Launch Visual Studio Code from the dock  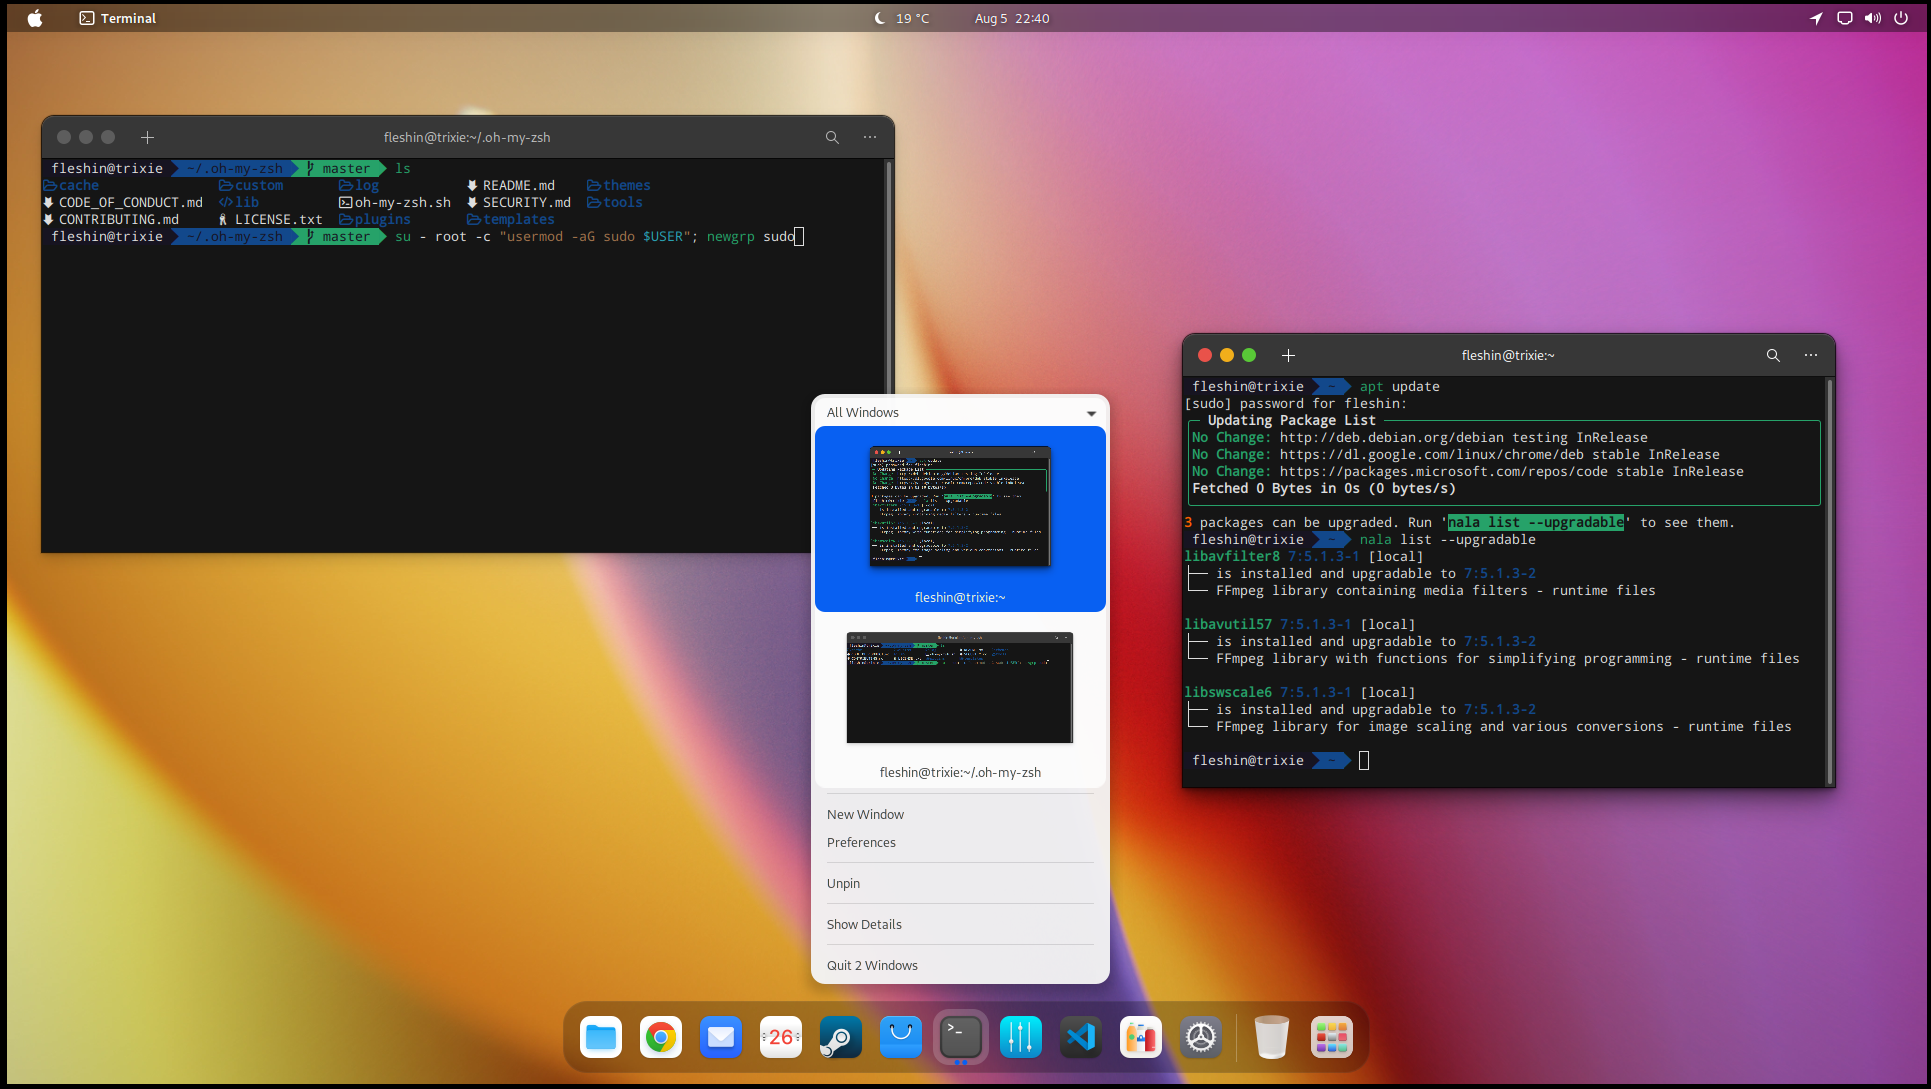click(1081, 1037)
